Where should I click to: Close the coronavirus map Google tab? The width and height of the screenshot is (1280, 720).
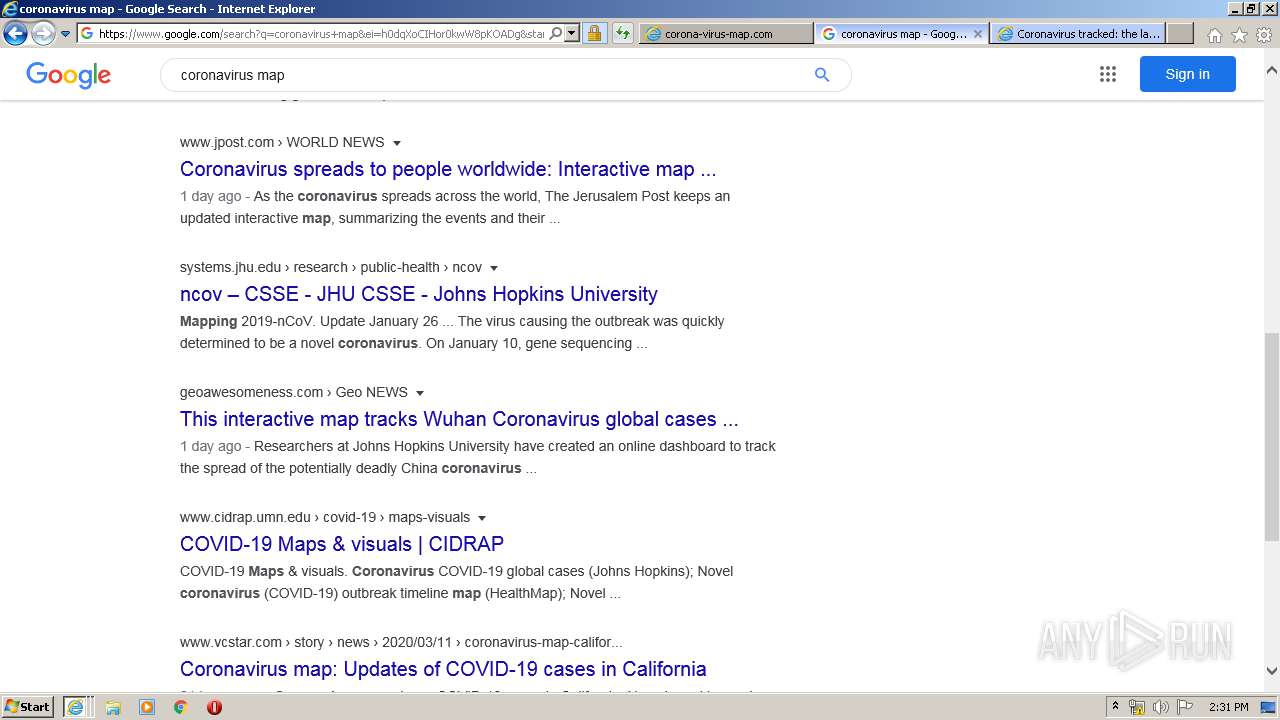[978, 33]
